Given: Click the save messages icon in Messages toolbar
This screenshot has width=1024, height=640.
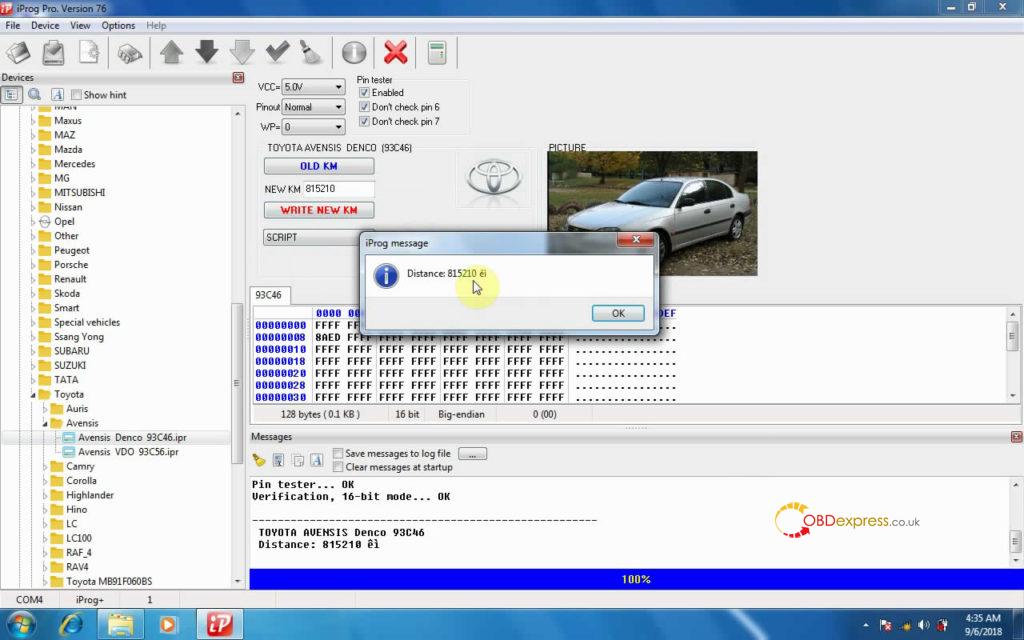Looking at the screenshot, I should pos(278,460).
